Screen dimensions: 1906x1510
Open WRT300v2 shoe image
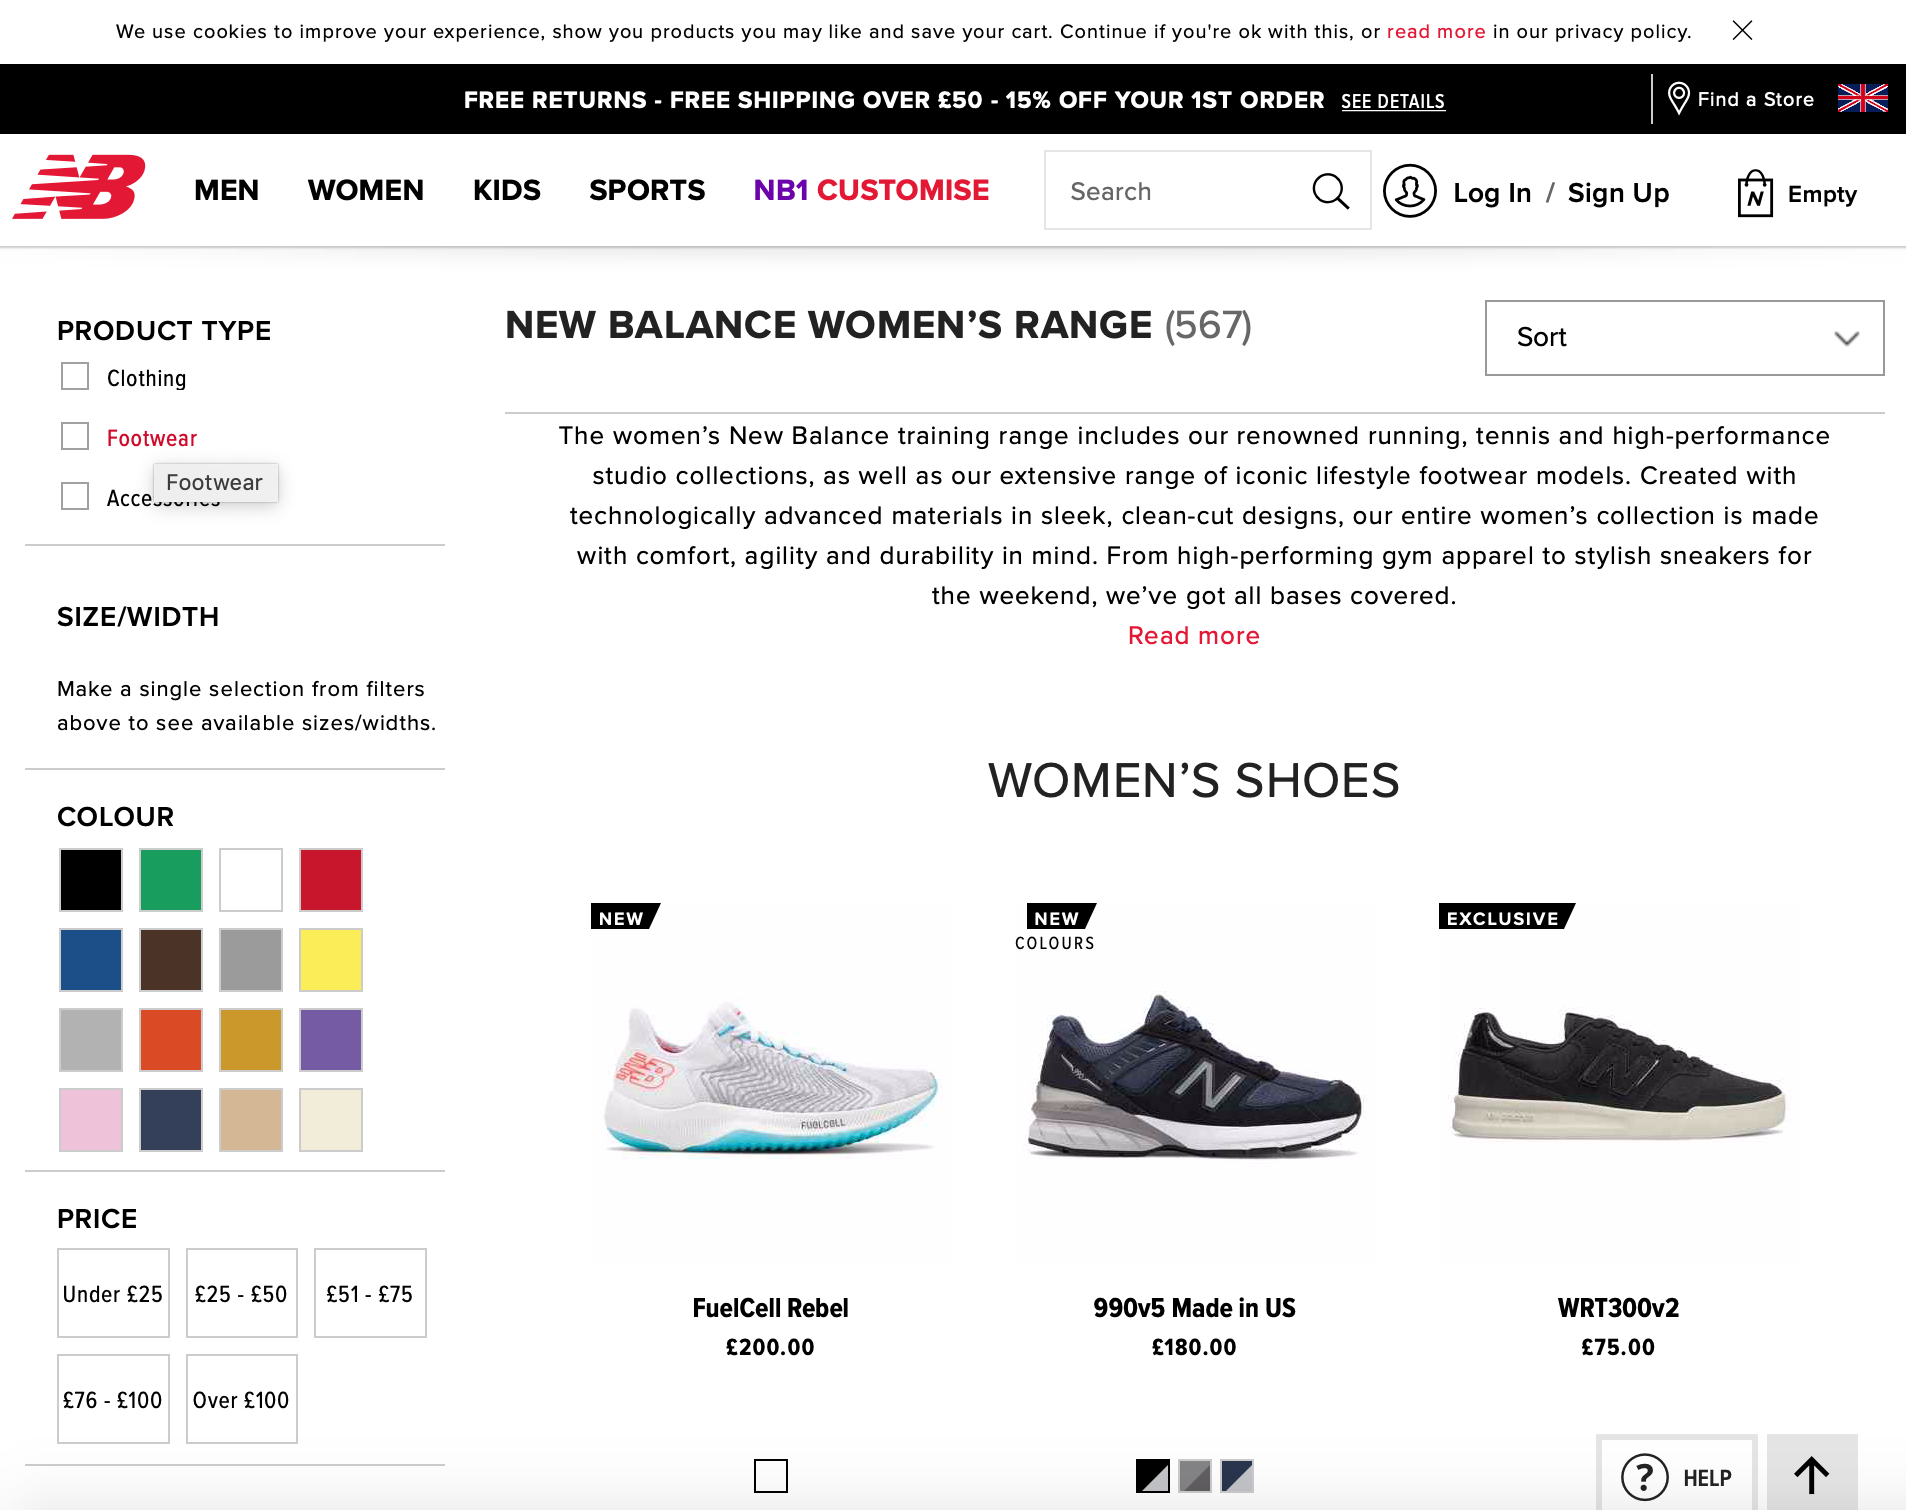(1619, 1075)
